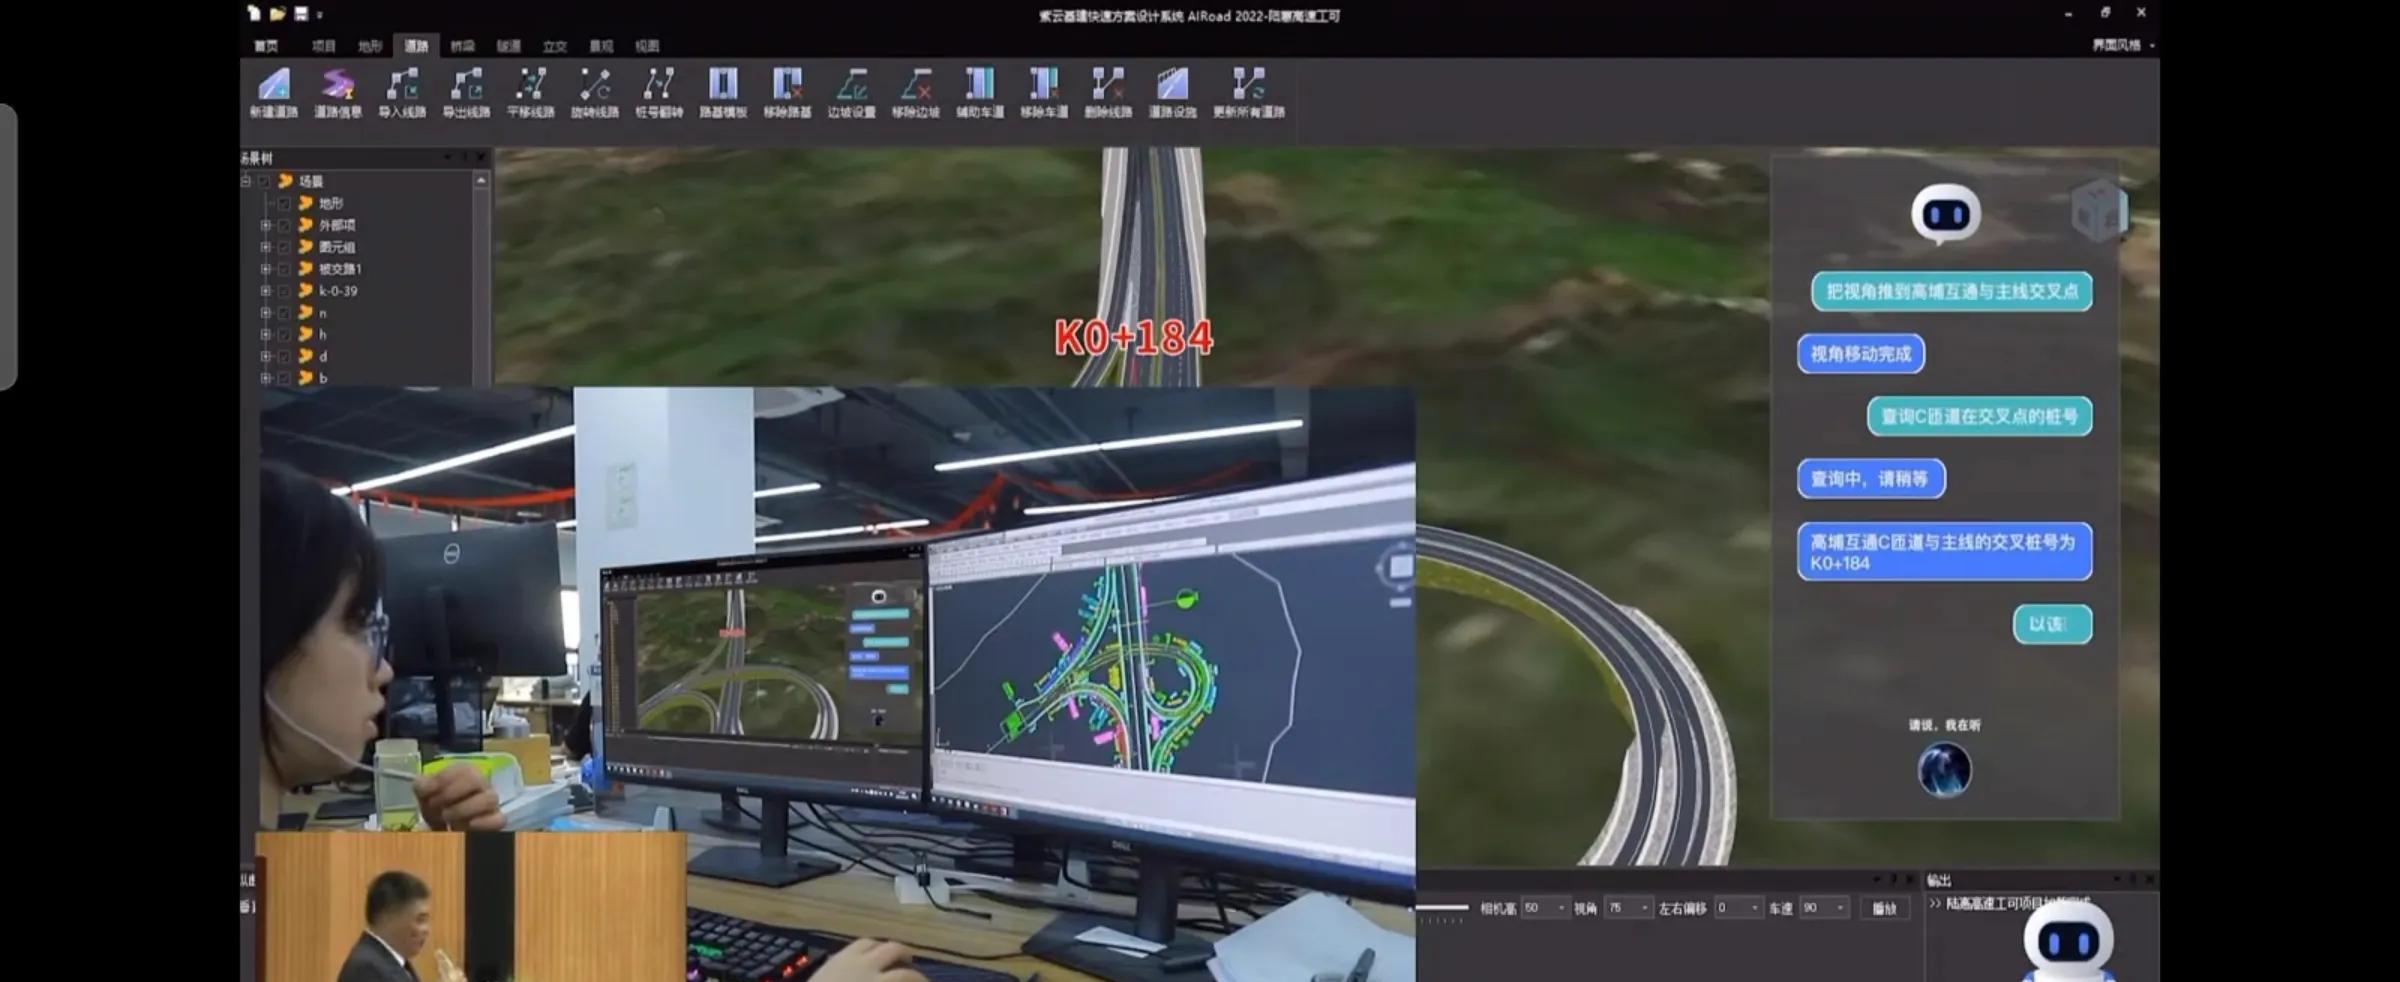Toggle the 地形 layer checkbox
2400x982 pixels.
(284, 203)
